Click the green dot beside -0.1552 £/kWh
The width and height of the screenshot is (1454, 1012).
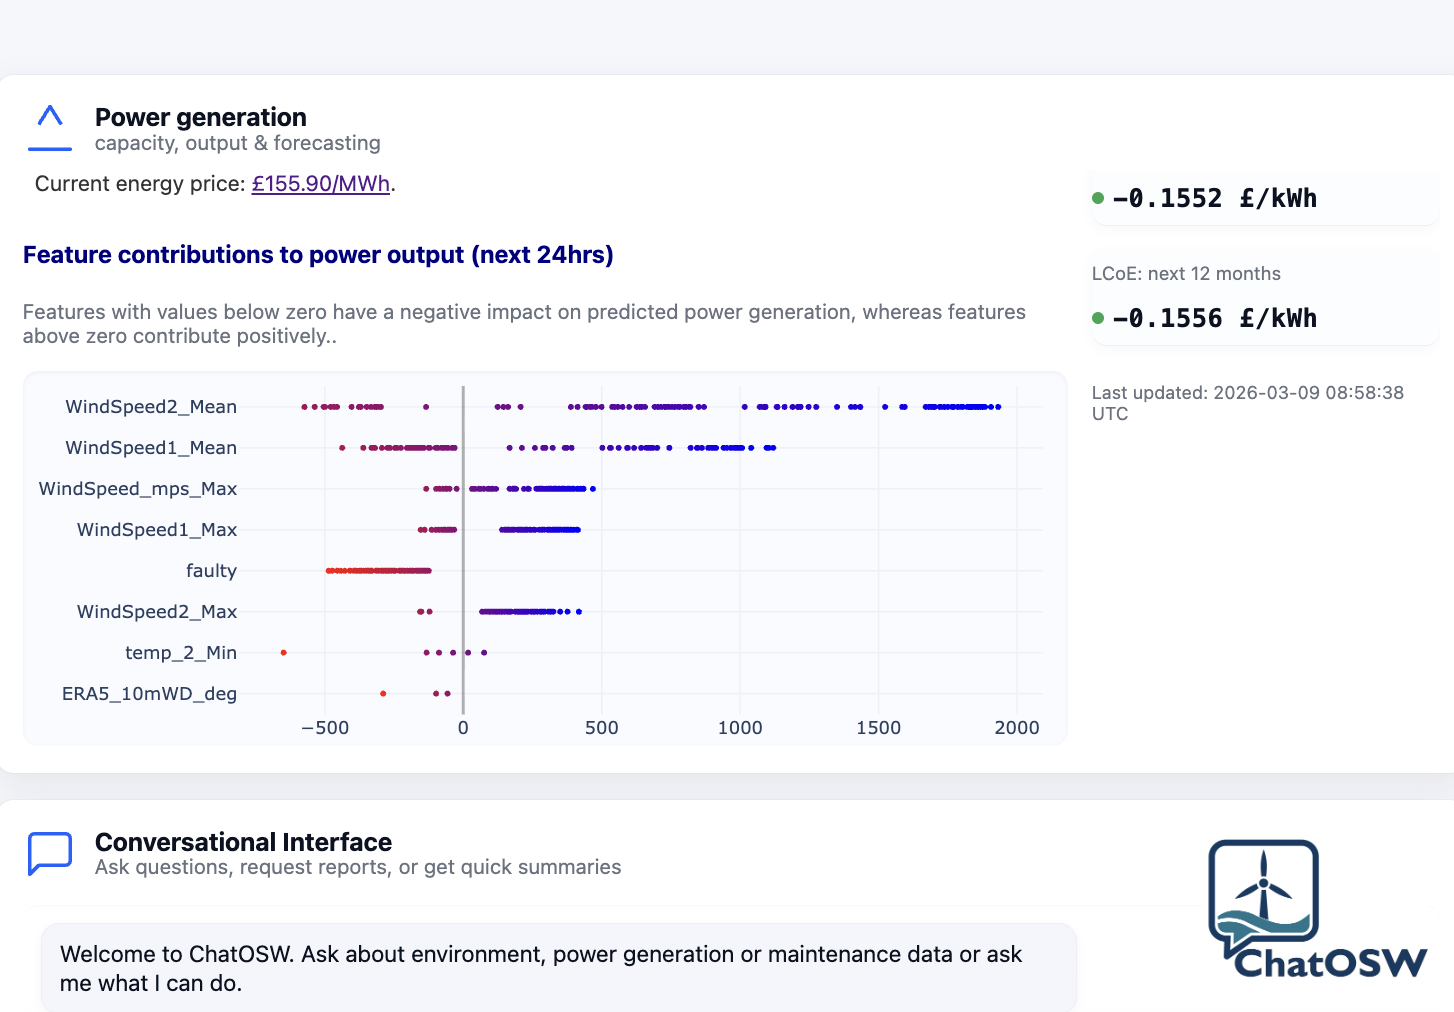[1098, 198]
